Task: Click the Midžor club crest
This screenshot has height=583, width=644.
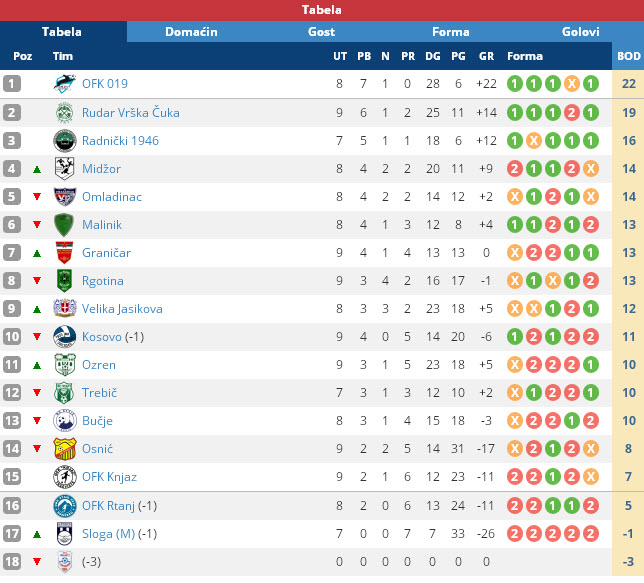Action: 65,169
